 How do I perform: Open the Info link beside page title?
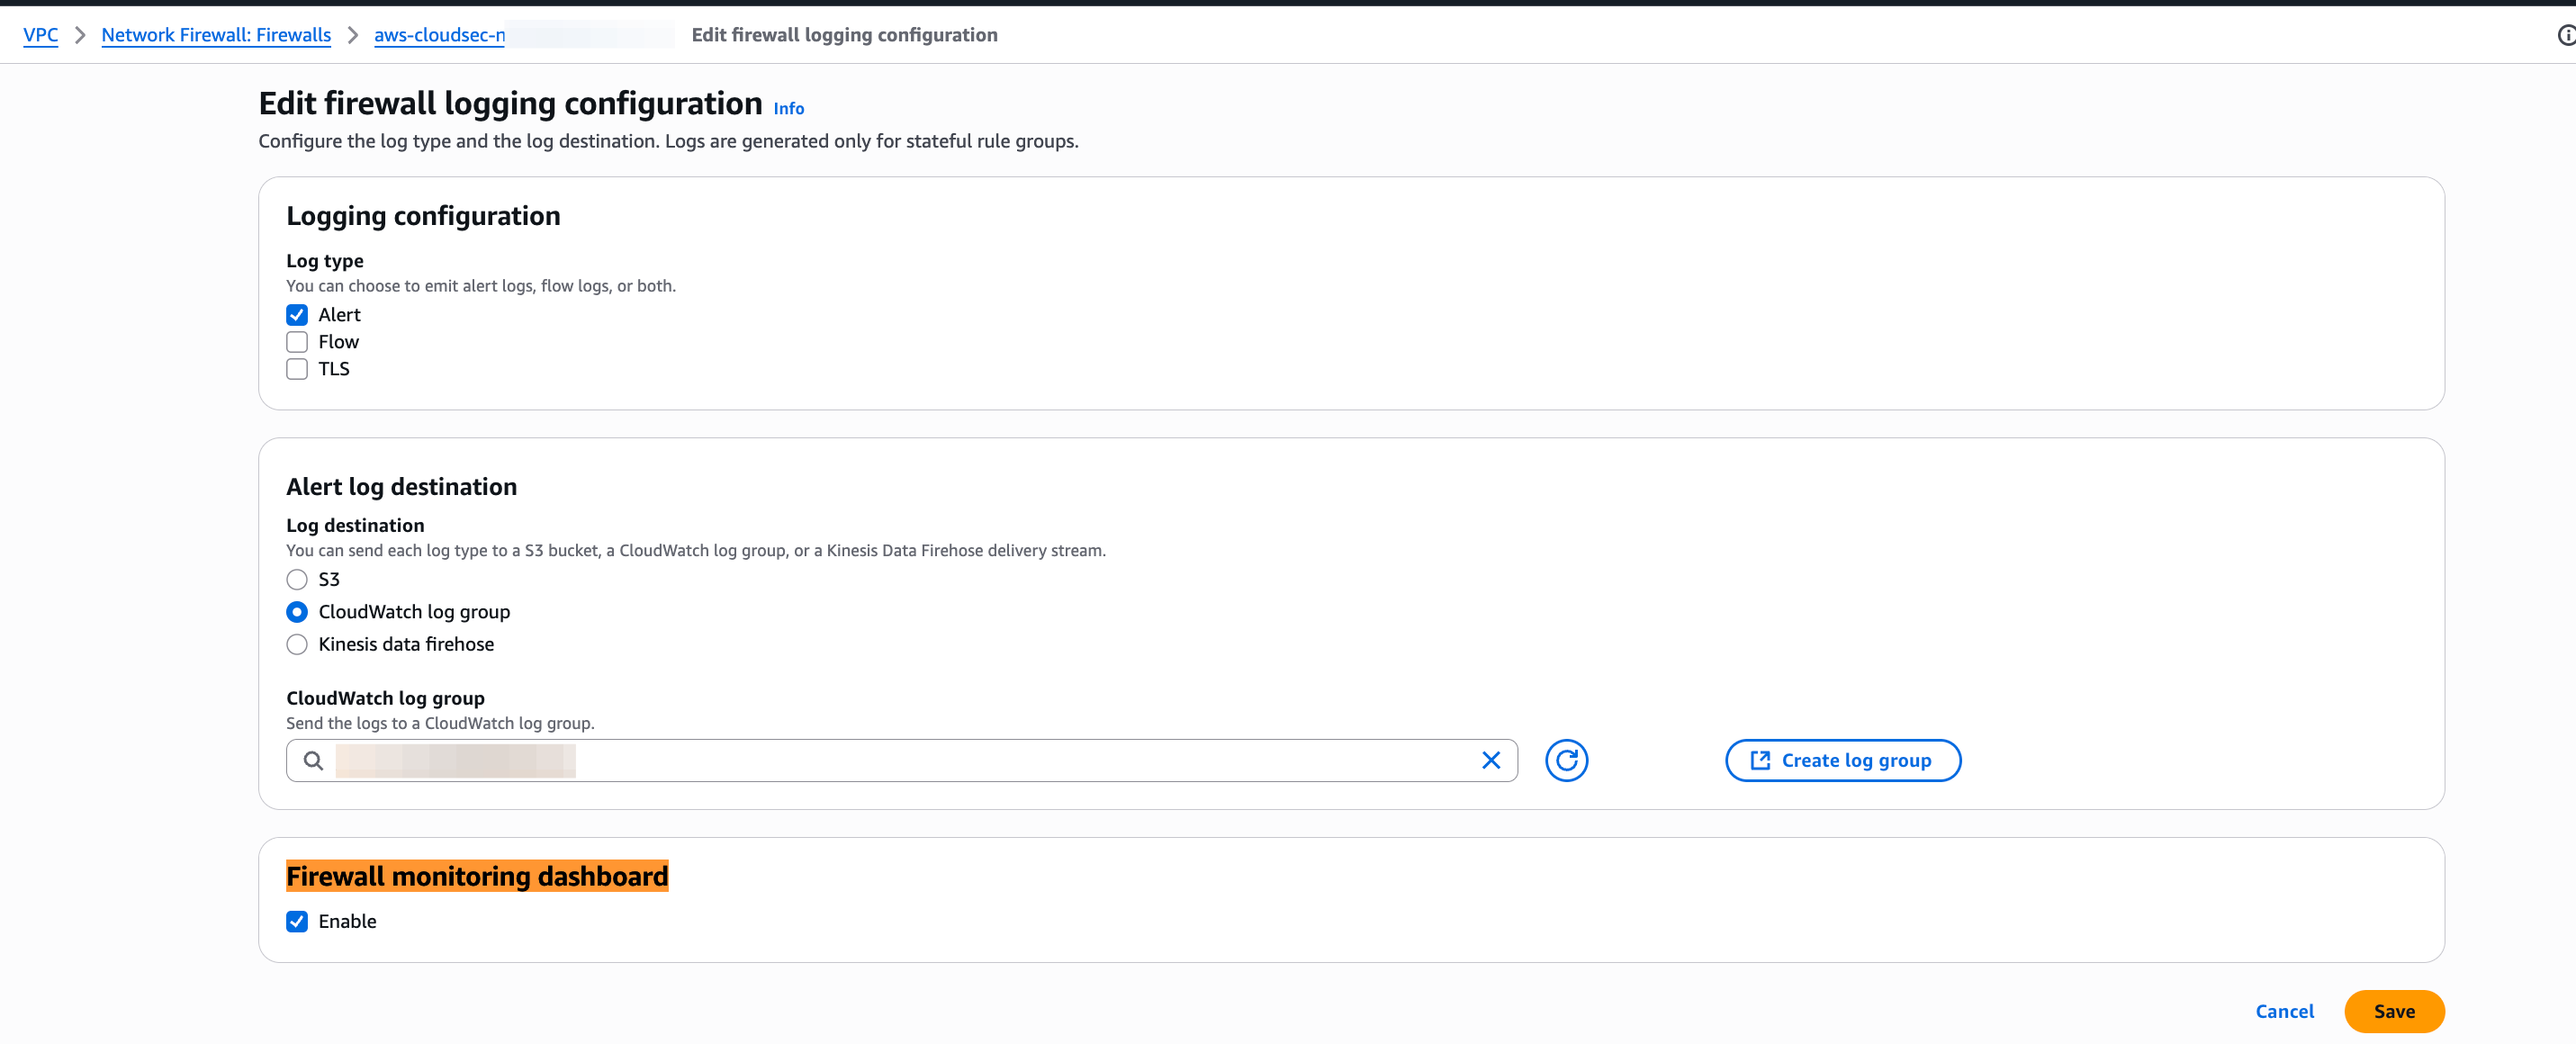pos(788,108)
